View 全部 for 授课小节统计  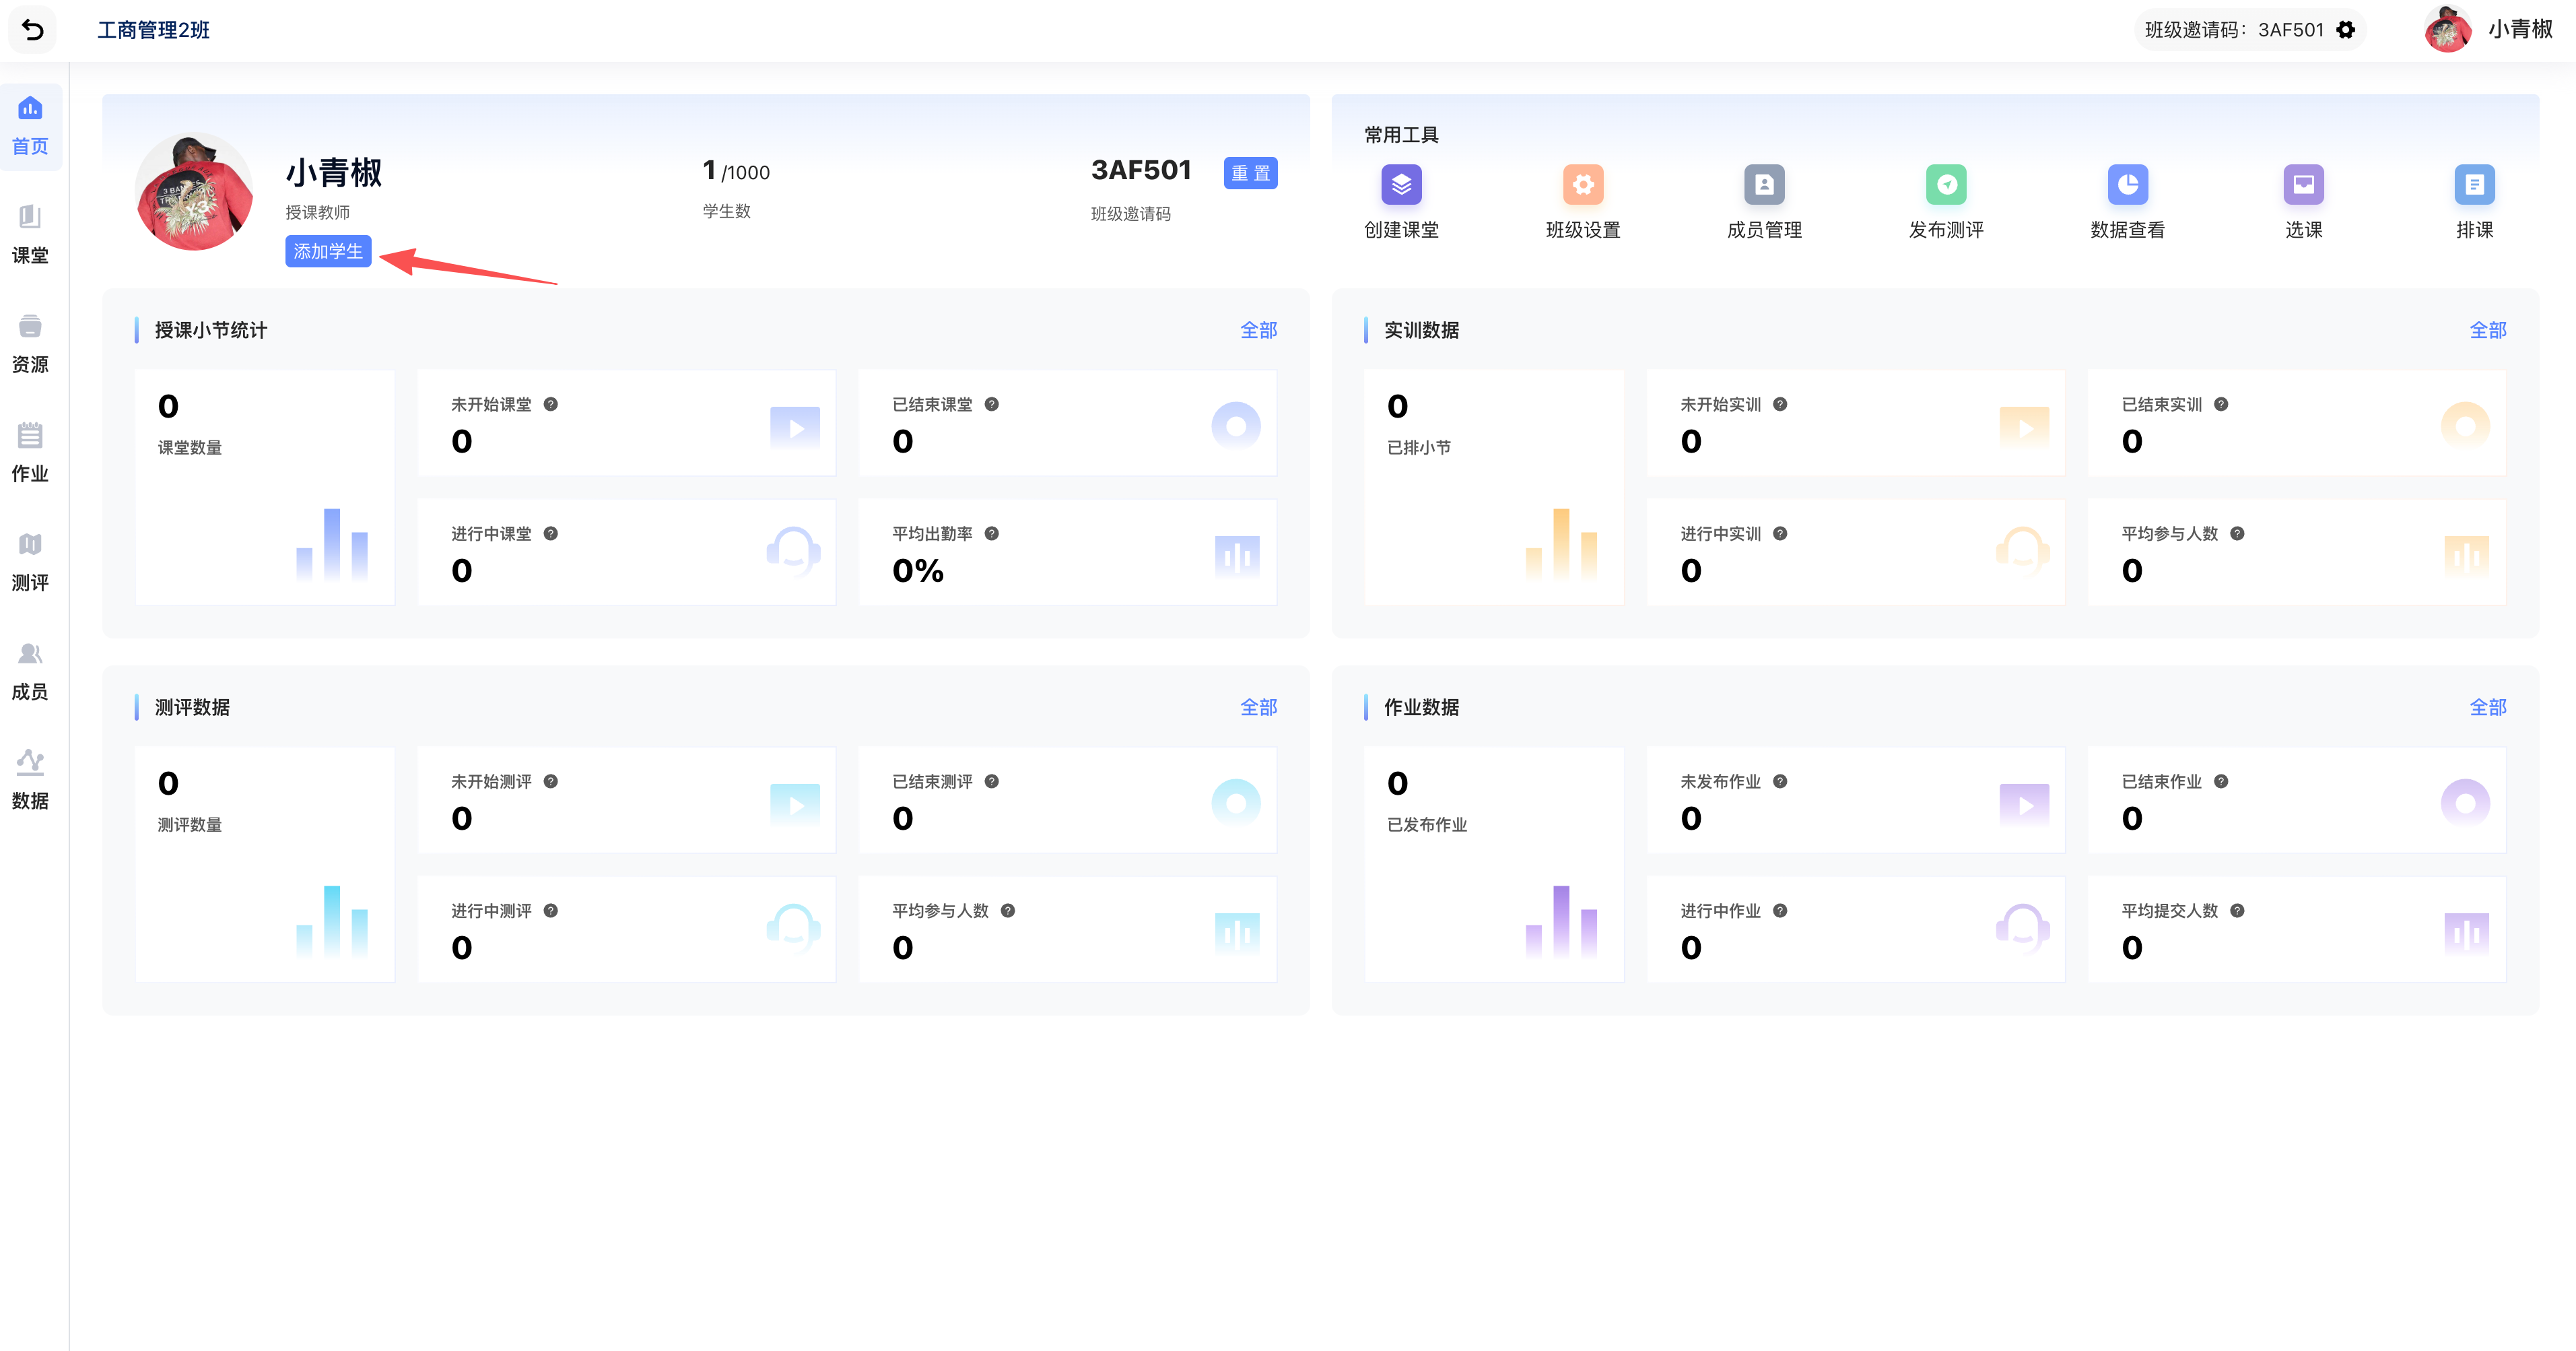(x=1258, y=330)
